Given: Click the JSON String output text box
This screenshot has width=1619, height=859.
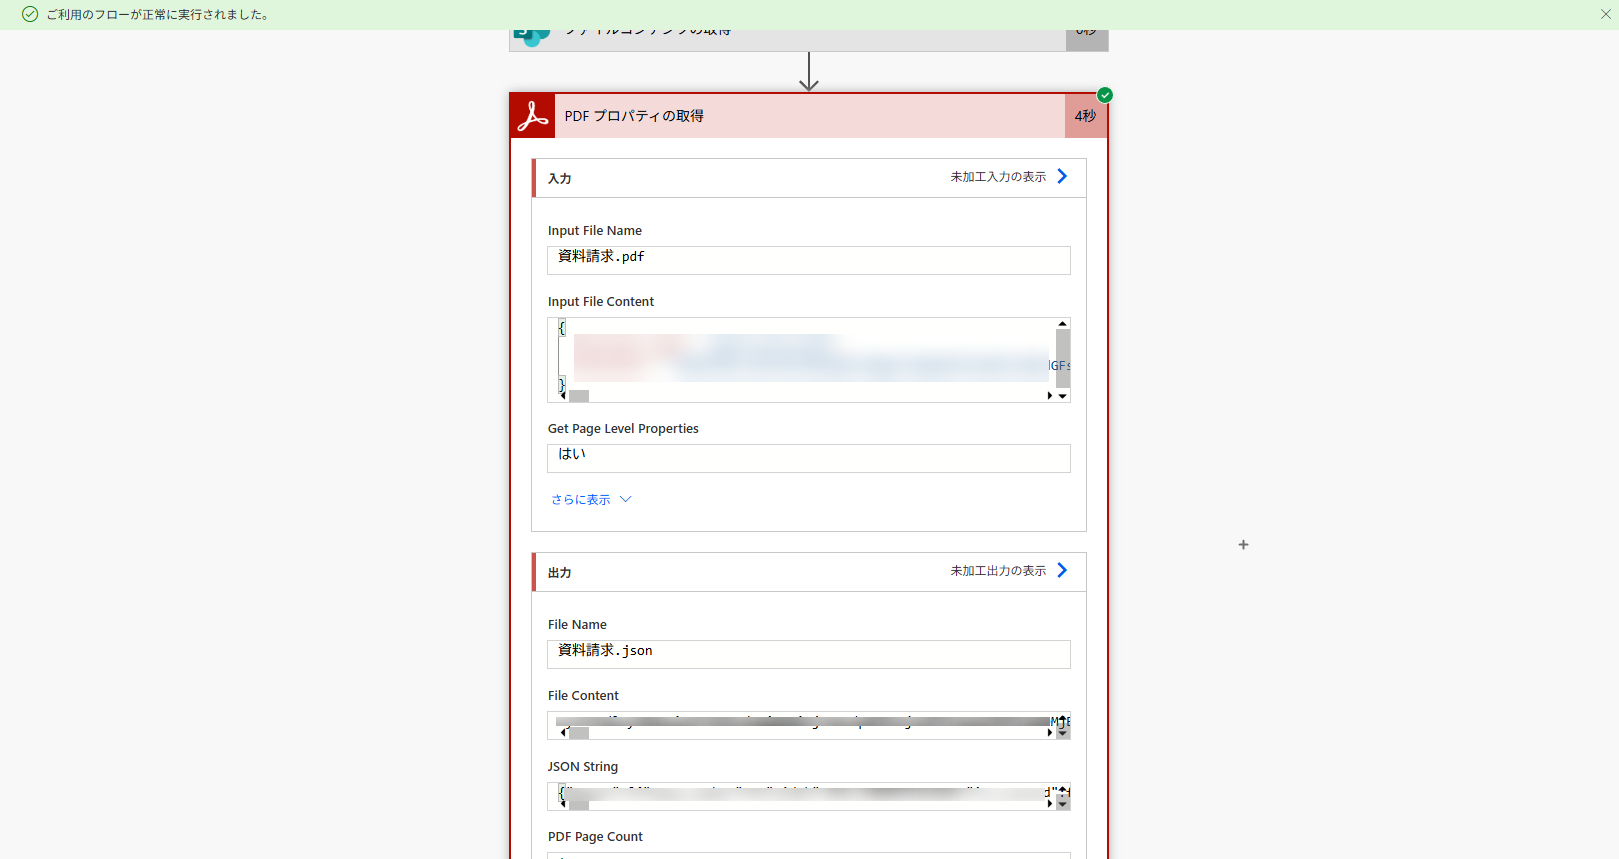Looking at the screenshot, I should click(x=809, y=796).
